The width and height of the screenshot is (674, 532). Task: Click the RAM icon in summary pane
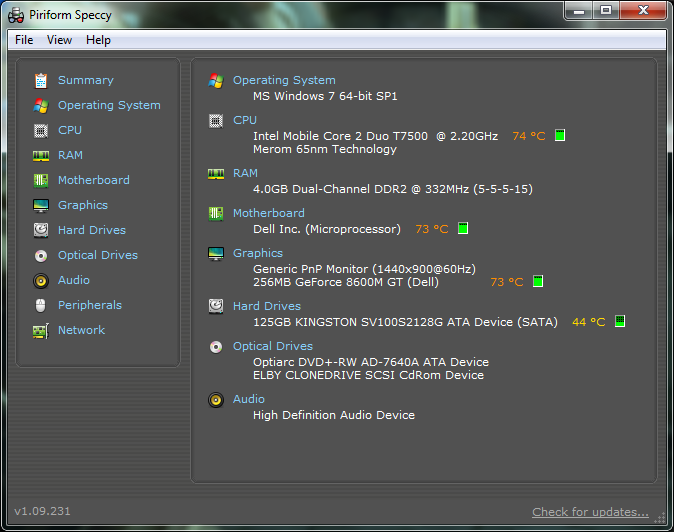click(216, 174)
